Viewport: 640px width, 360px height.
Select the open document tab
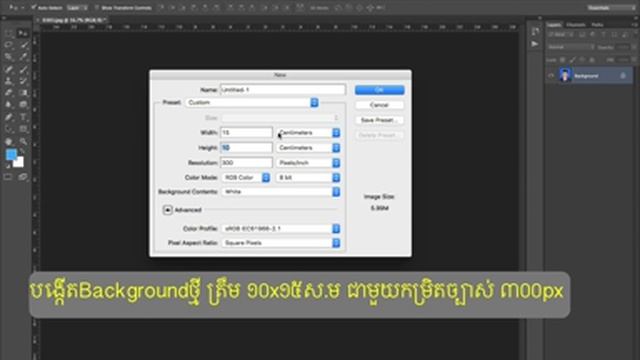point(72,20)
